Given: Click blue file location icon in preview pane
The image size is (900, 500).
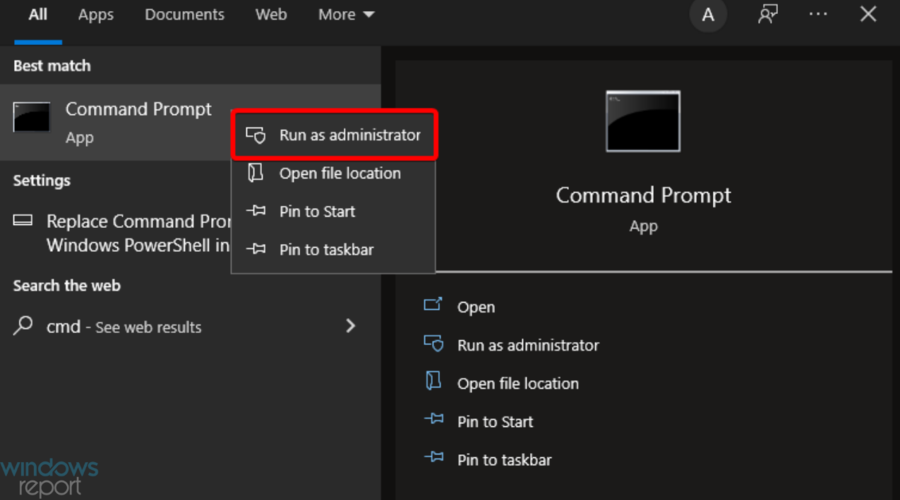Looking at the screenshot, I should pos(433,381).
